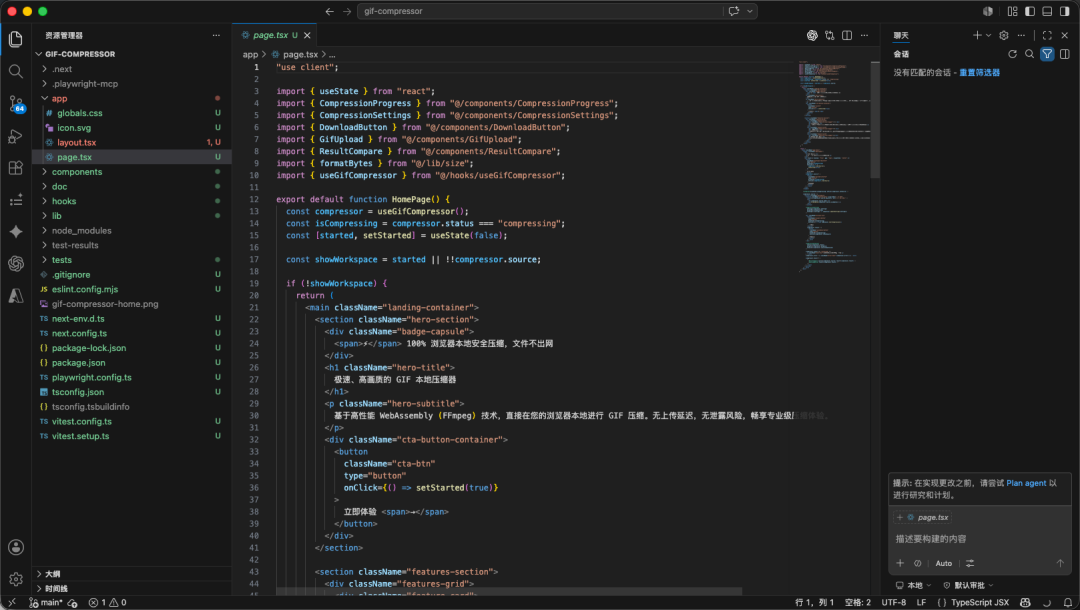Click the Plan agent link in chat tip
The height and width of the screenshot is (610, 1080).
pos(1026,483)
